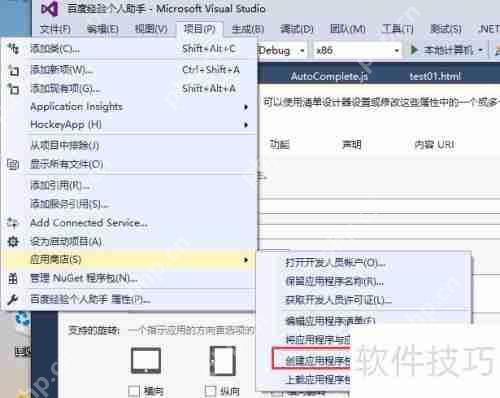
Task: Switch to the test01.html tab
Action: click(x=435, y=76)
